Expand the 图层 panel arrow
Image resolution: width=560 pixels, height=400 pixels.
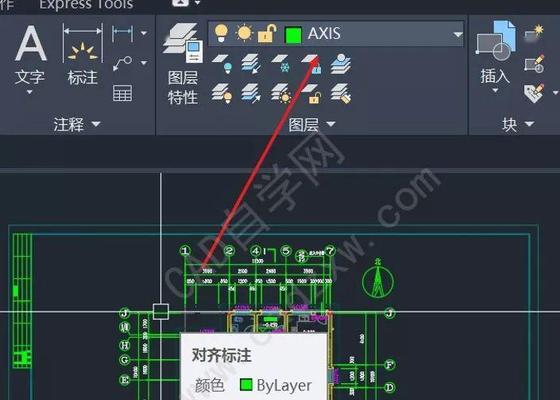[331, 124]
